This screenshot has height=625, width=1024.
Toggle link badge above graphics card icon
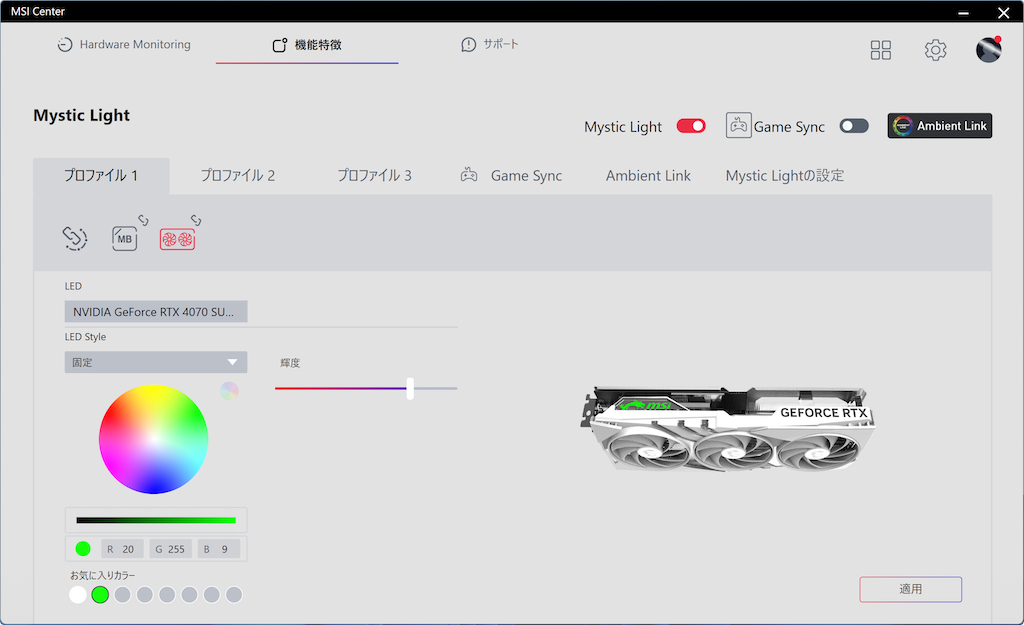pos(196,220)
